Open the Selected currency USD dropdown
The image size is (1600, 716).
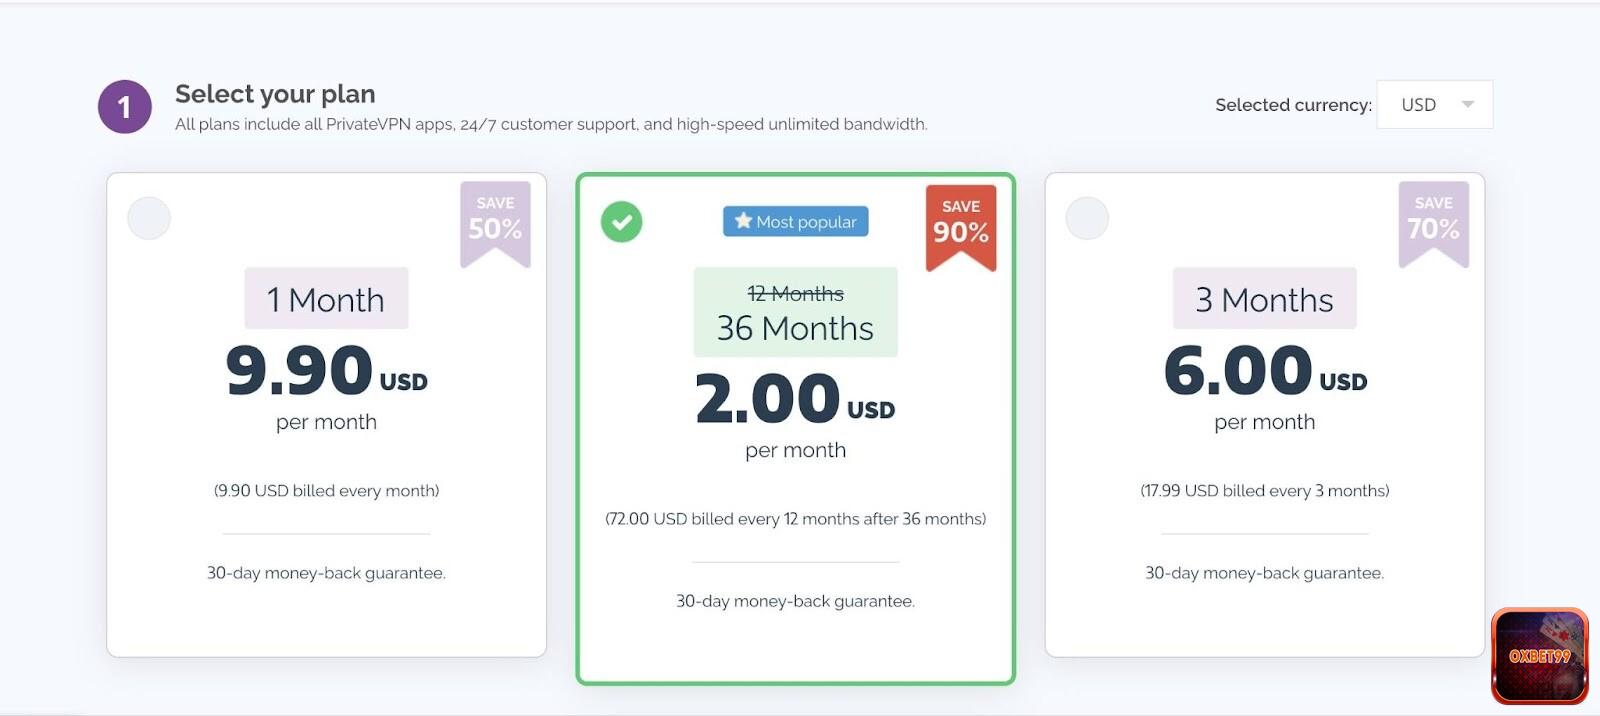tap(1433, 105)
